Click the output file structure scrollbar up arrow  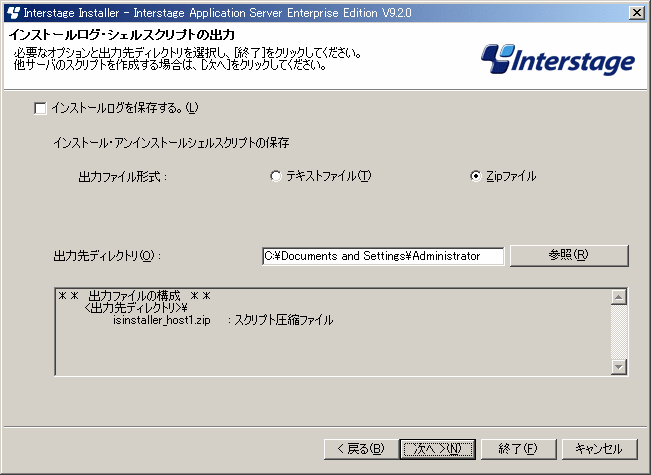coord(619,297)
